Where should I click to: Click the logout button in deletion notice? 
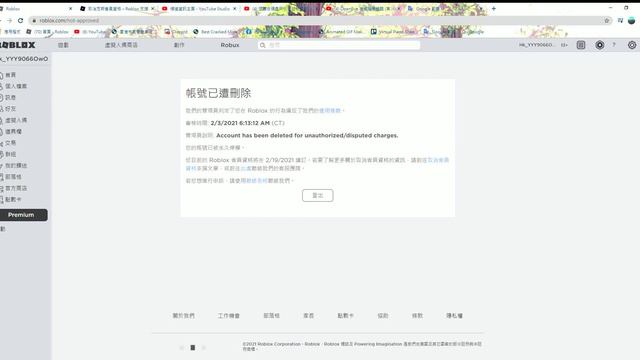click(x=318, y=196)
